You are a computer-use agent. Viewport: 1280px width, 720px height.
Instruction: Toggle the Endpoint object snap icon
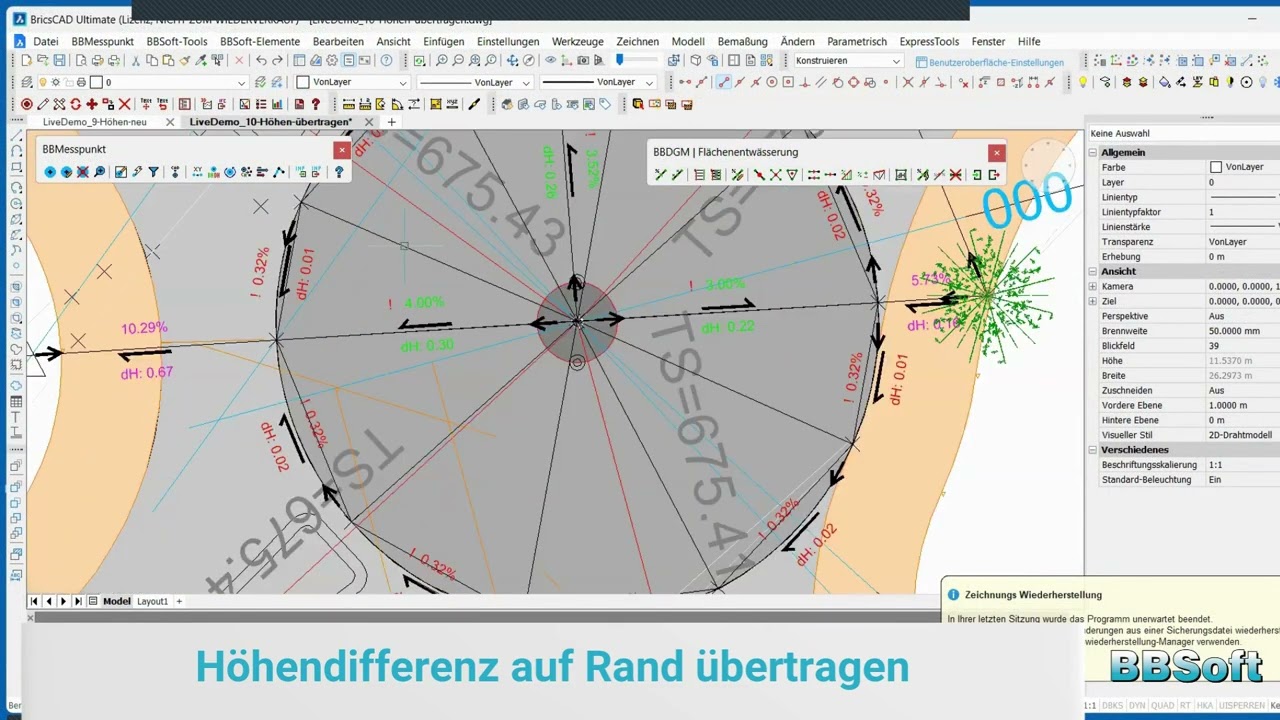point(724,82)
